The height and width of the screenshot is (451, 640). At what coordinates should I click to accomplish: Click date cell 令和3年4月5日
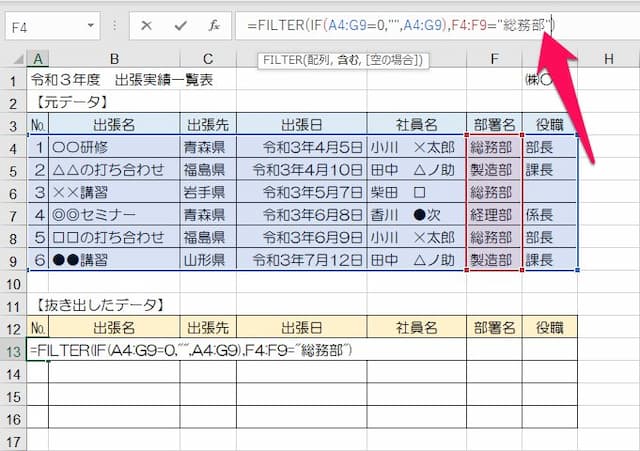click(x=302, y=147)
